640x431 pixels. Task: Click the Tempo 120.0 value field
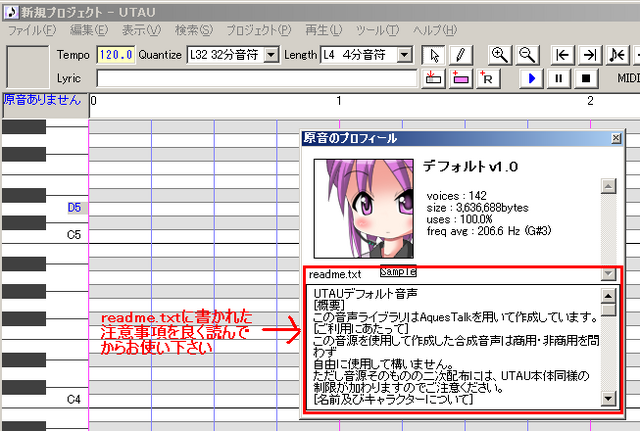tap(116, 55)
